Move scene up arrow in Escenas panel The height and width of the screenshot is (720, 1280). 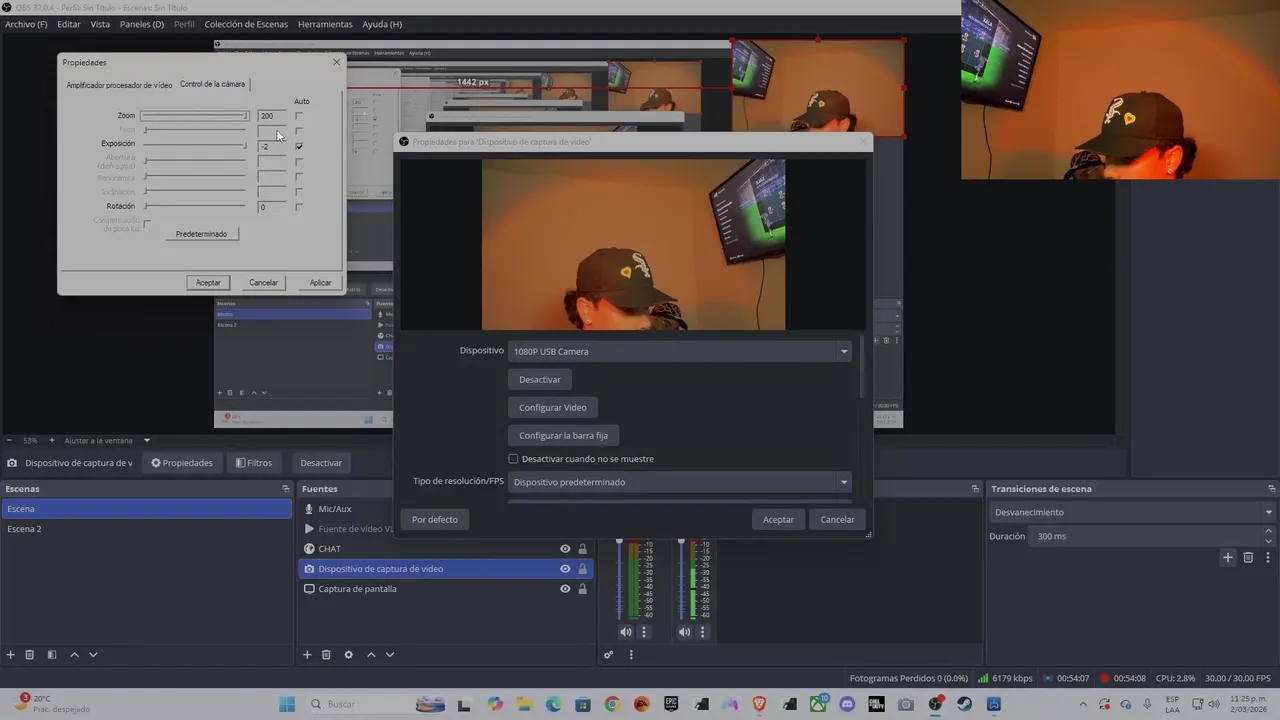74,655
